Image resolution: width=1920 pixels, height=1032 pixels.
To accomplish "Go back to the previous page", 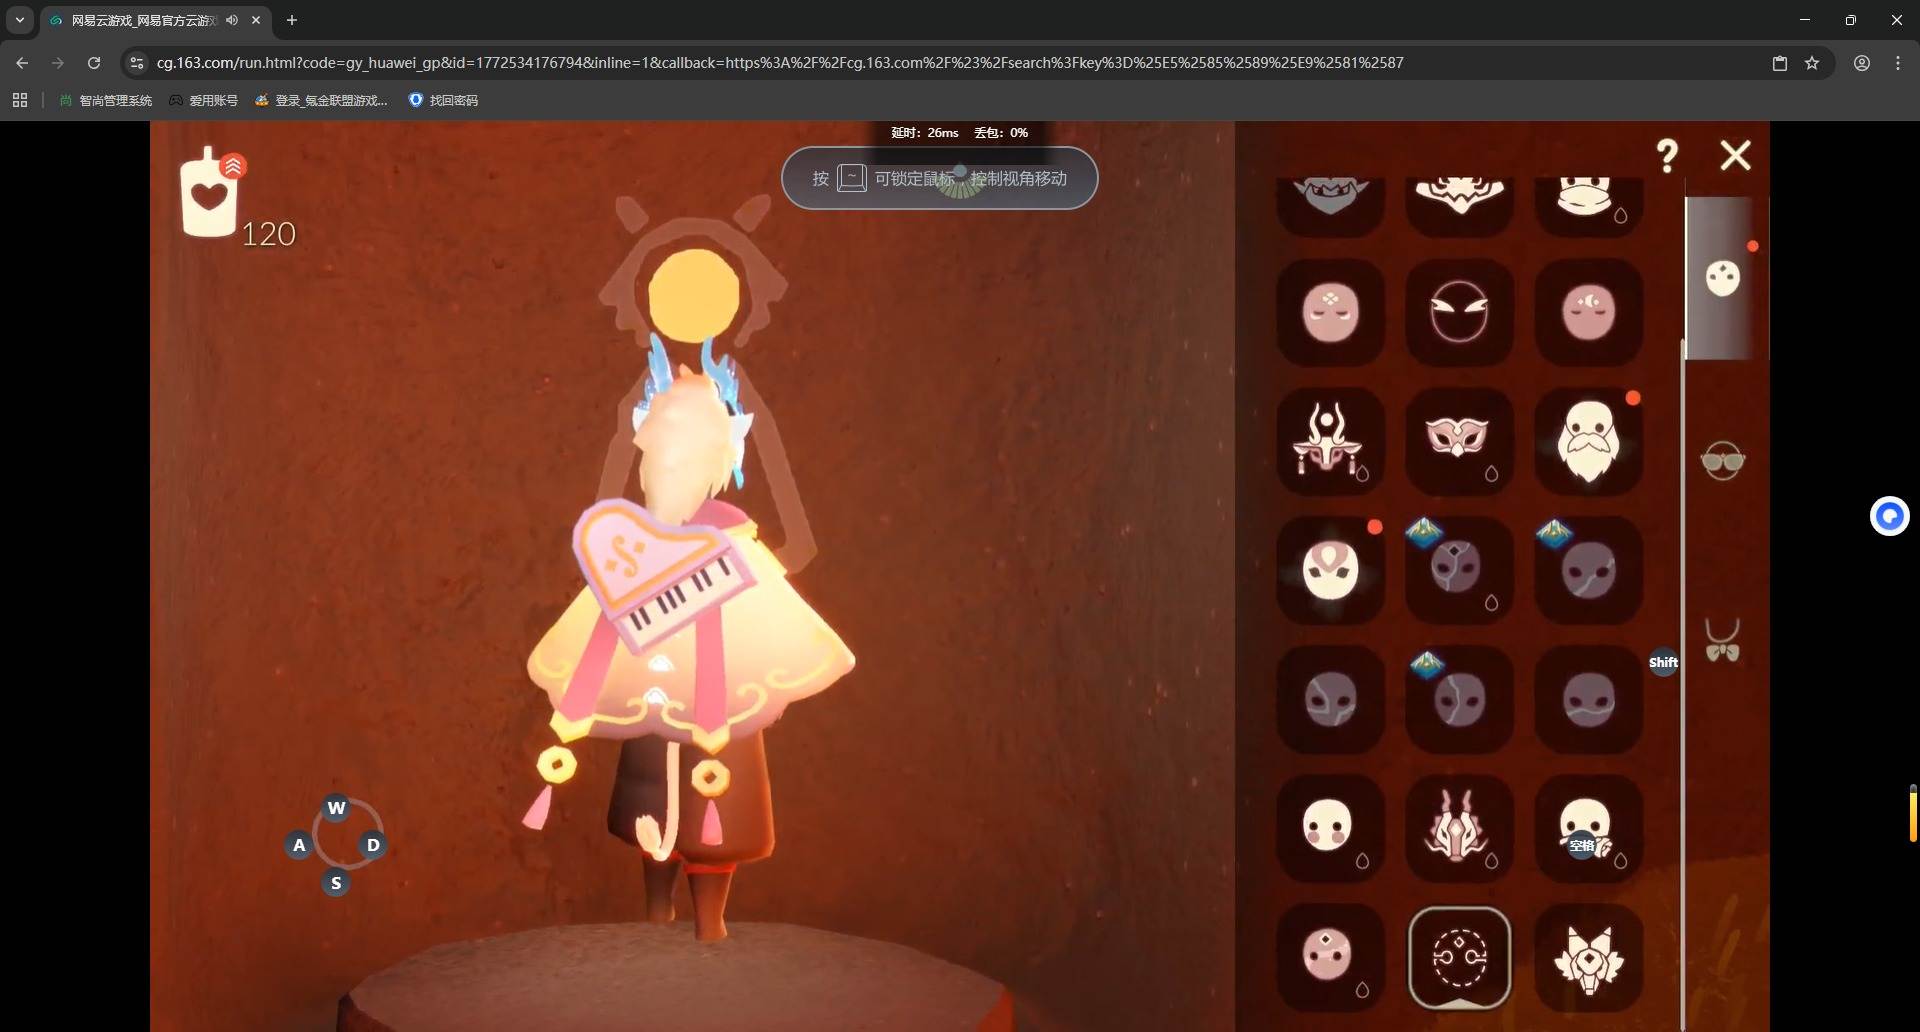I will (x=22, y=63).
